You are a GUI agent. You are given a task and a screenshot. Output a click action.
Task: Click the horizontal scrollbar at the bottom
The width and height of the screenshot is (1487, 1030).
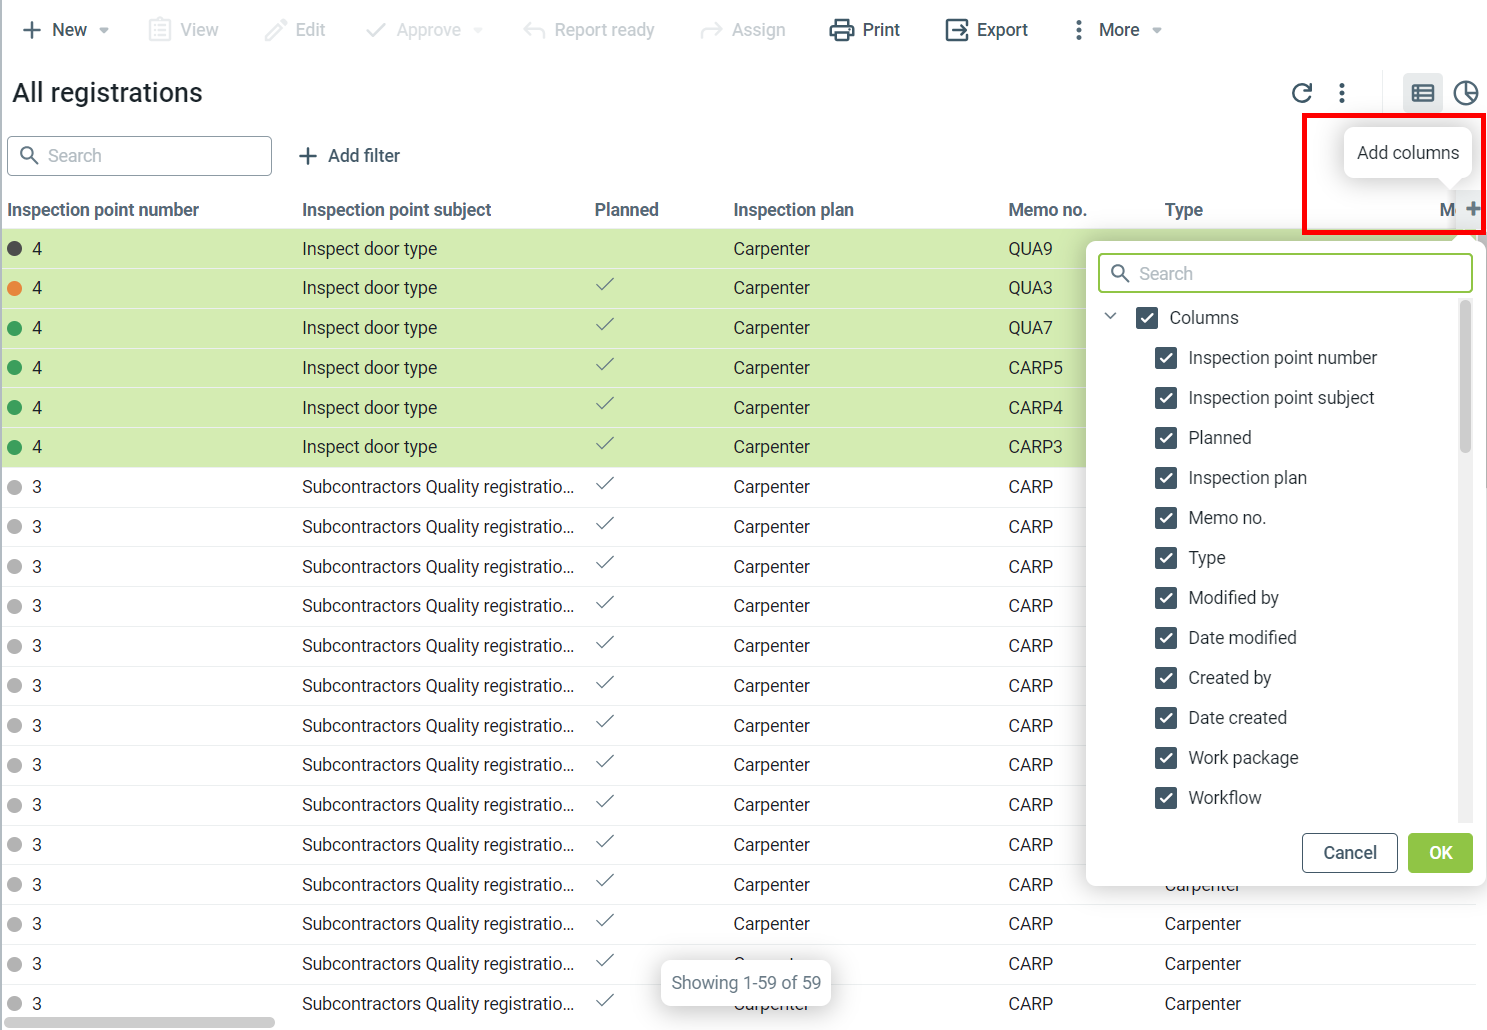[x=140, y=1022]
